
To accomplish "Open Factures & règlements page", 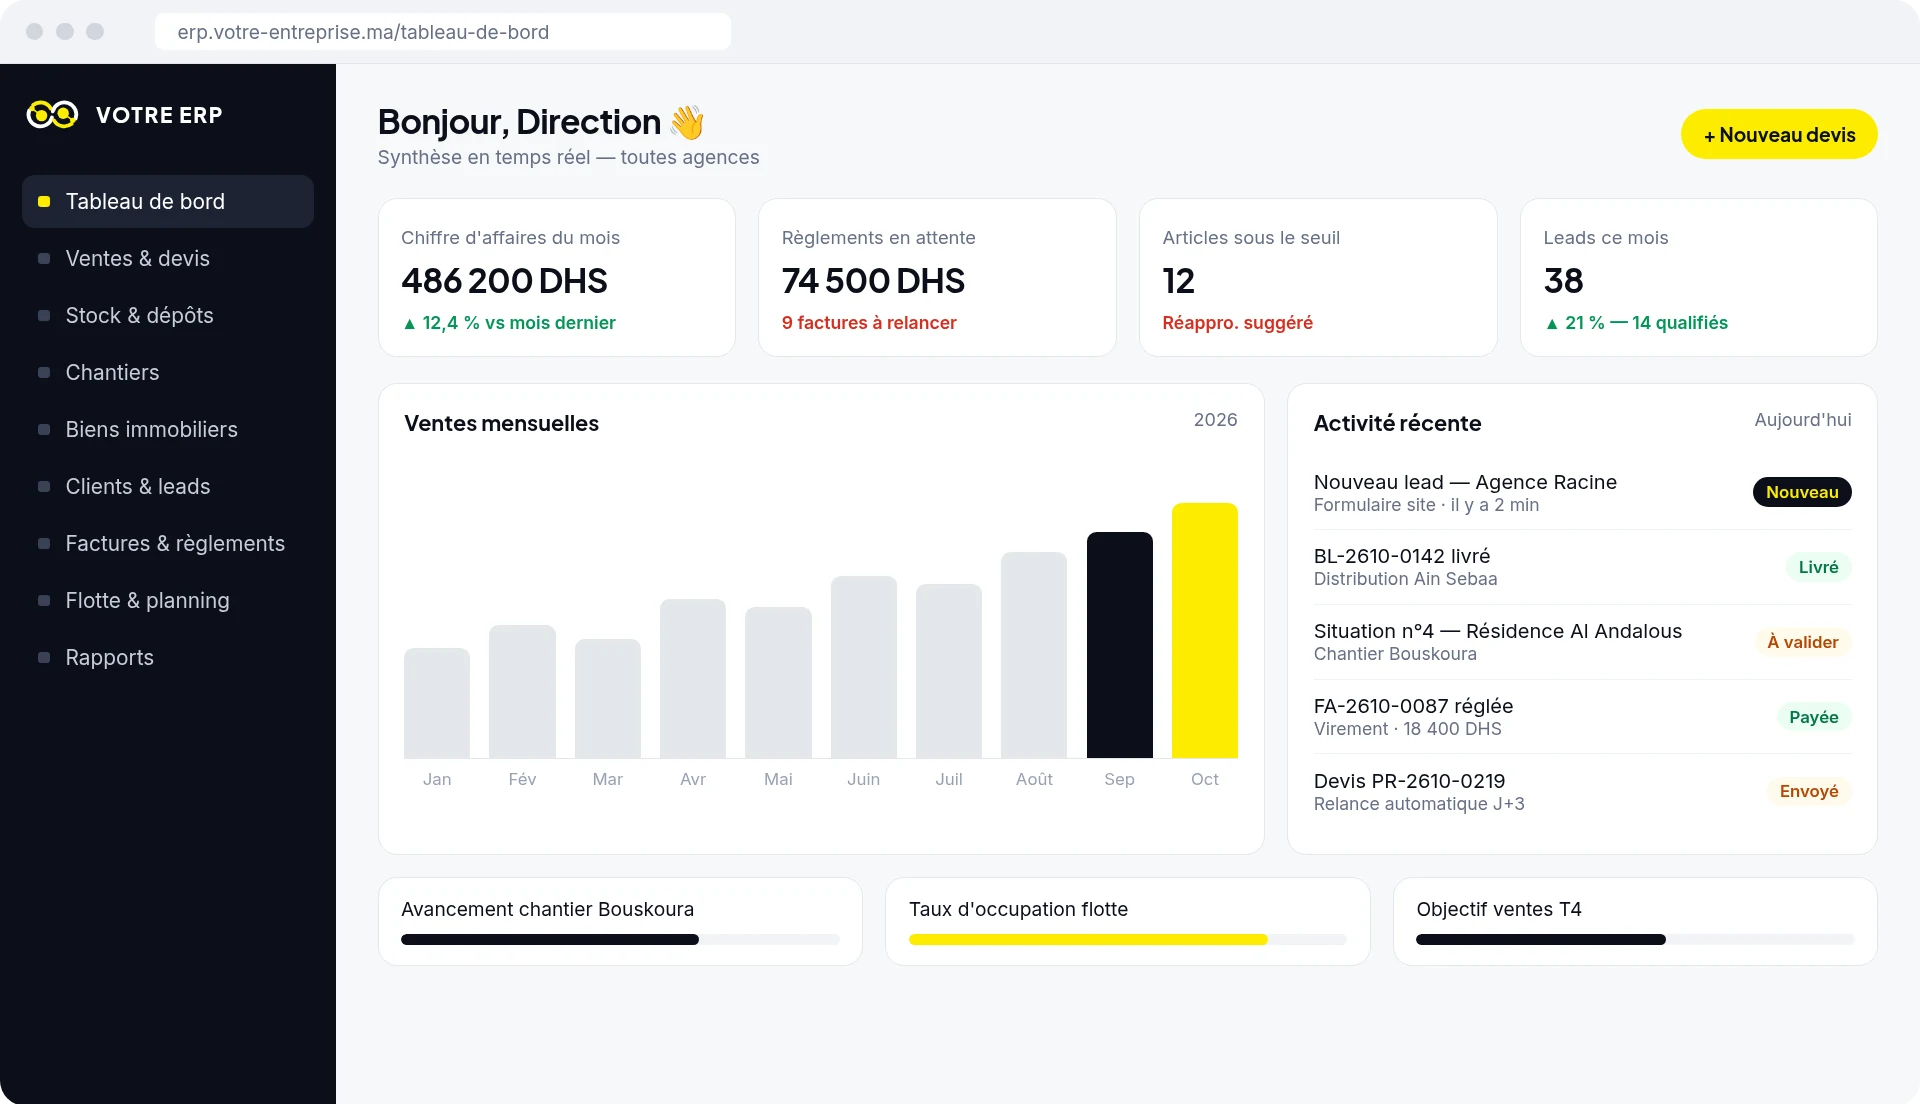I will click(168, 543).
